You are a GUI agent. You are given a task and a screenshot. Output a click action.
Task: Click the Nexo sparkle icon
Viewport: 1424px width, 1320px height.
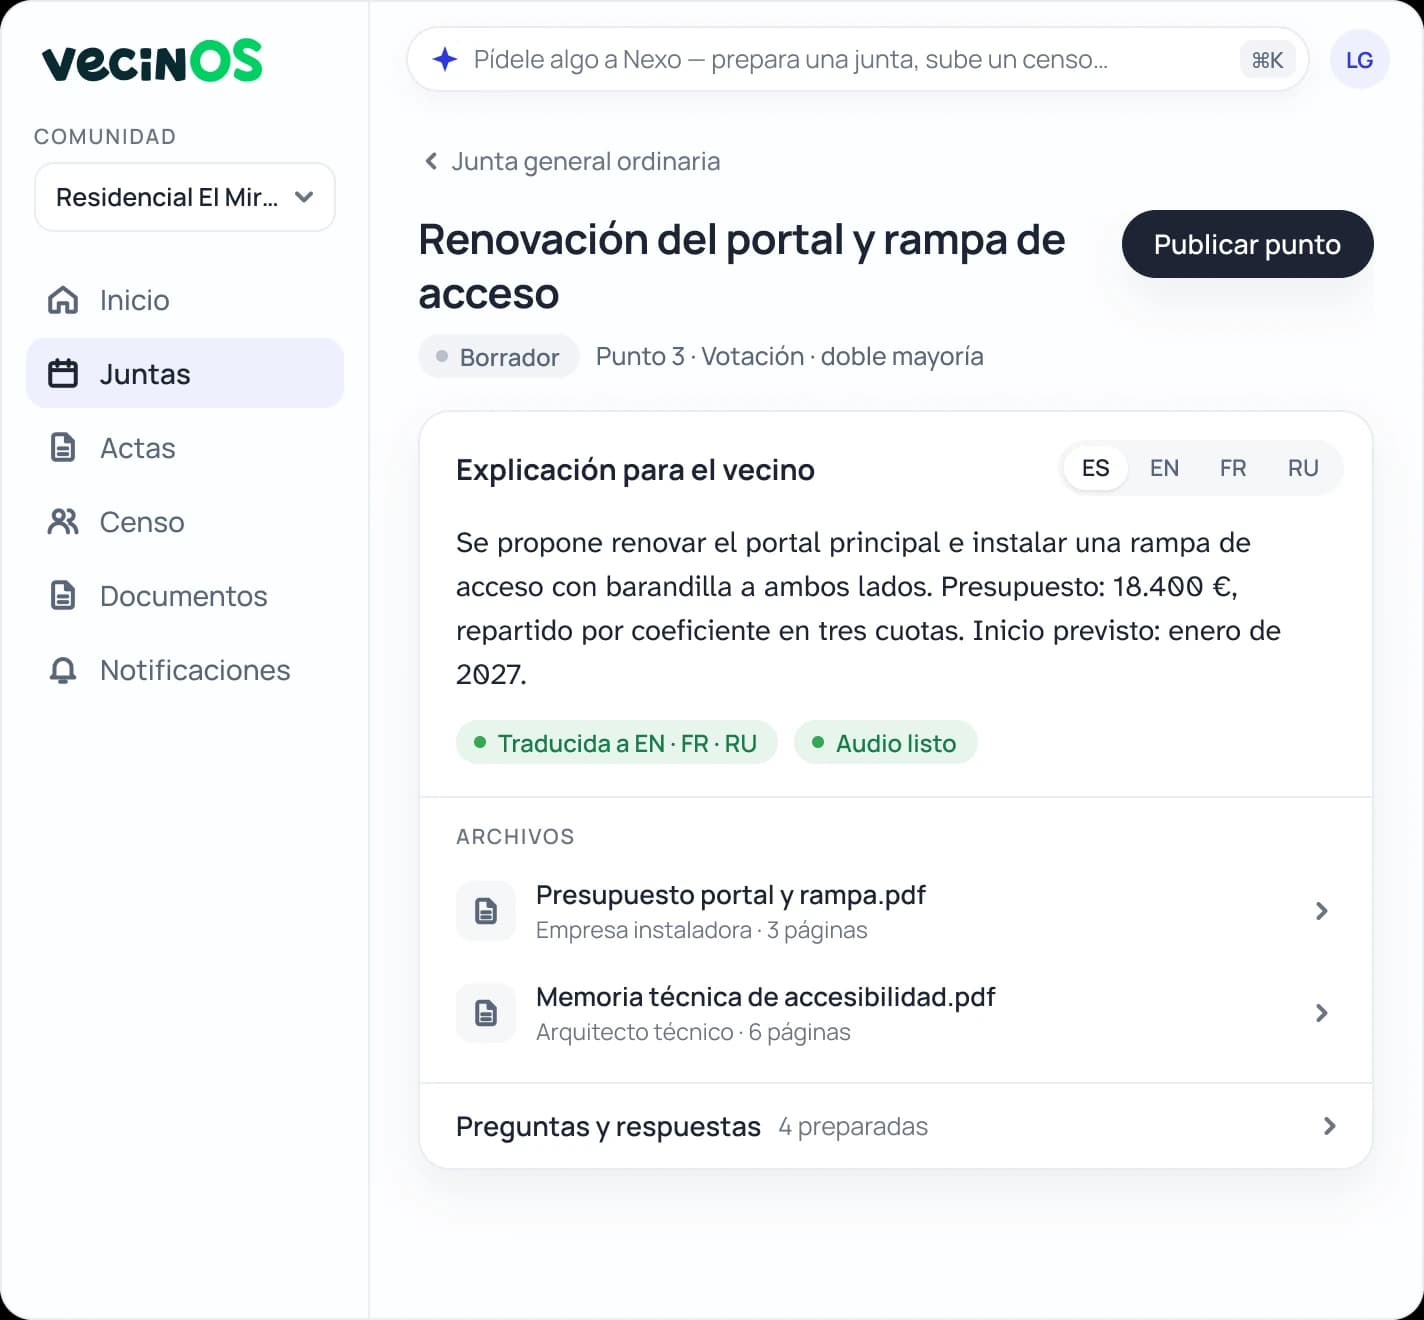(x=445, y=59)
